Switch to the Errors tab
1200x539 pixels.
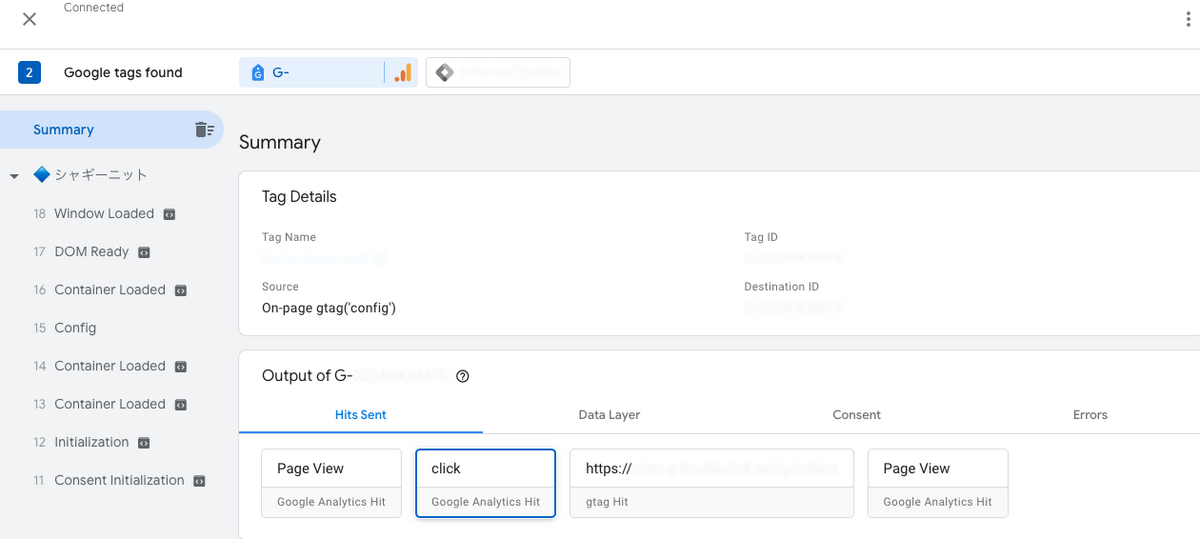(1090, 415)
